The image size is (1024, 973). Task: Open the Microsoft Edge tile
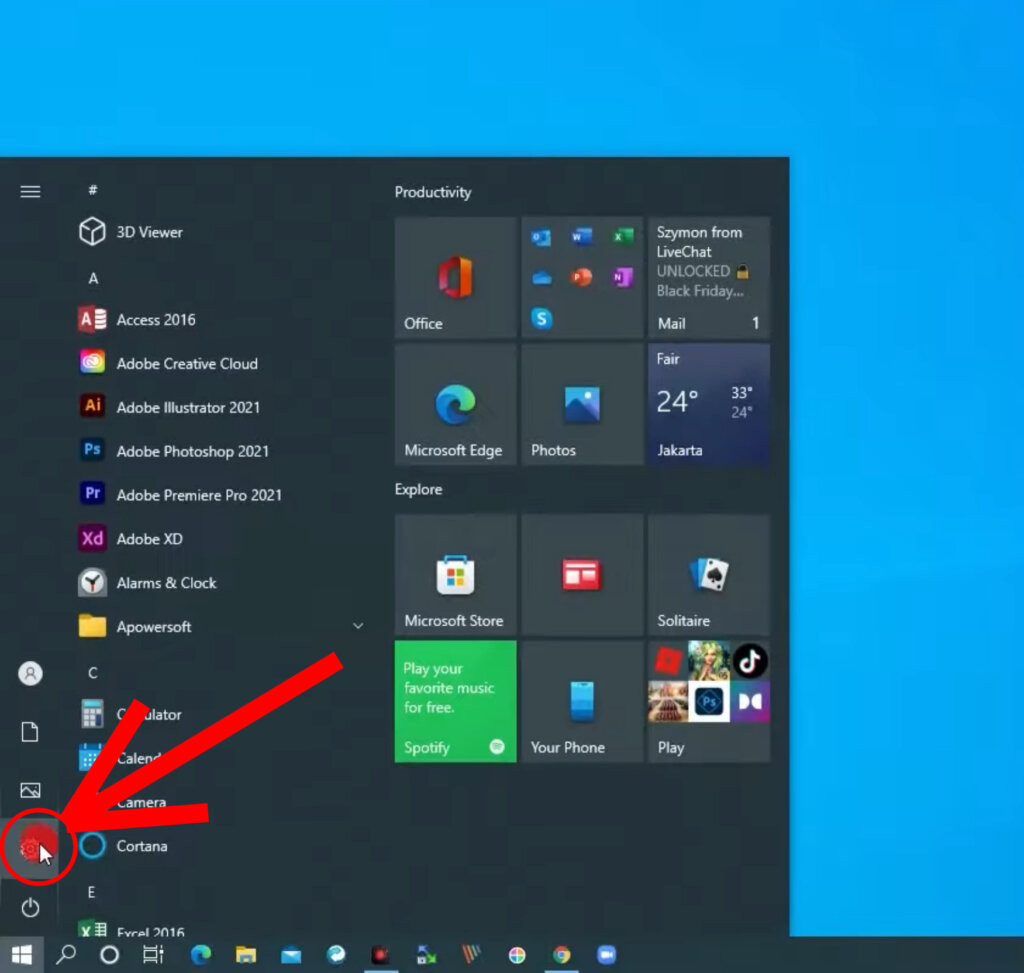point(455,405)
